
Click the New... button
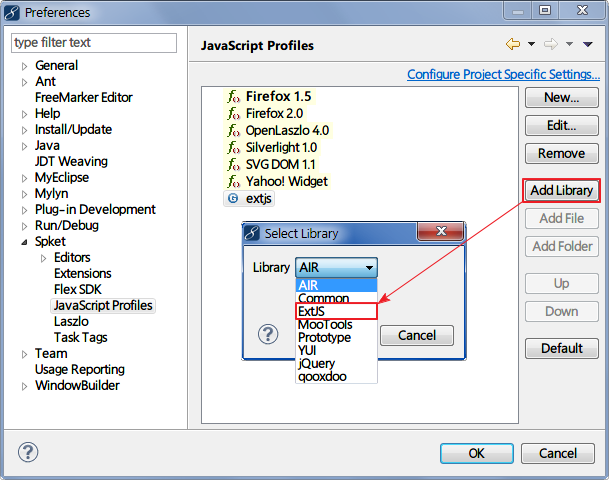click(562, 97)
